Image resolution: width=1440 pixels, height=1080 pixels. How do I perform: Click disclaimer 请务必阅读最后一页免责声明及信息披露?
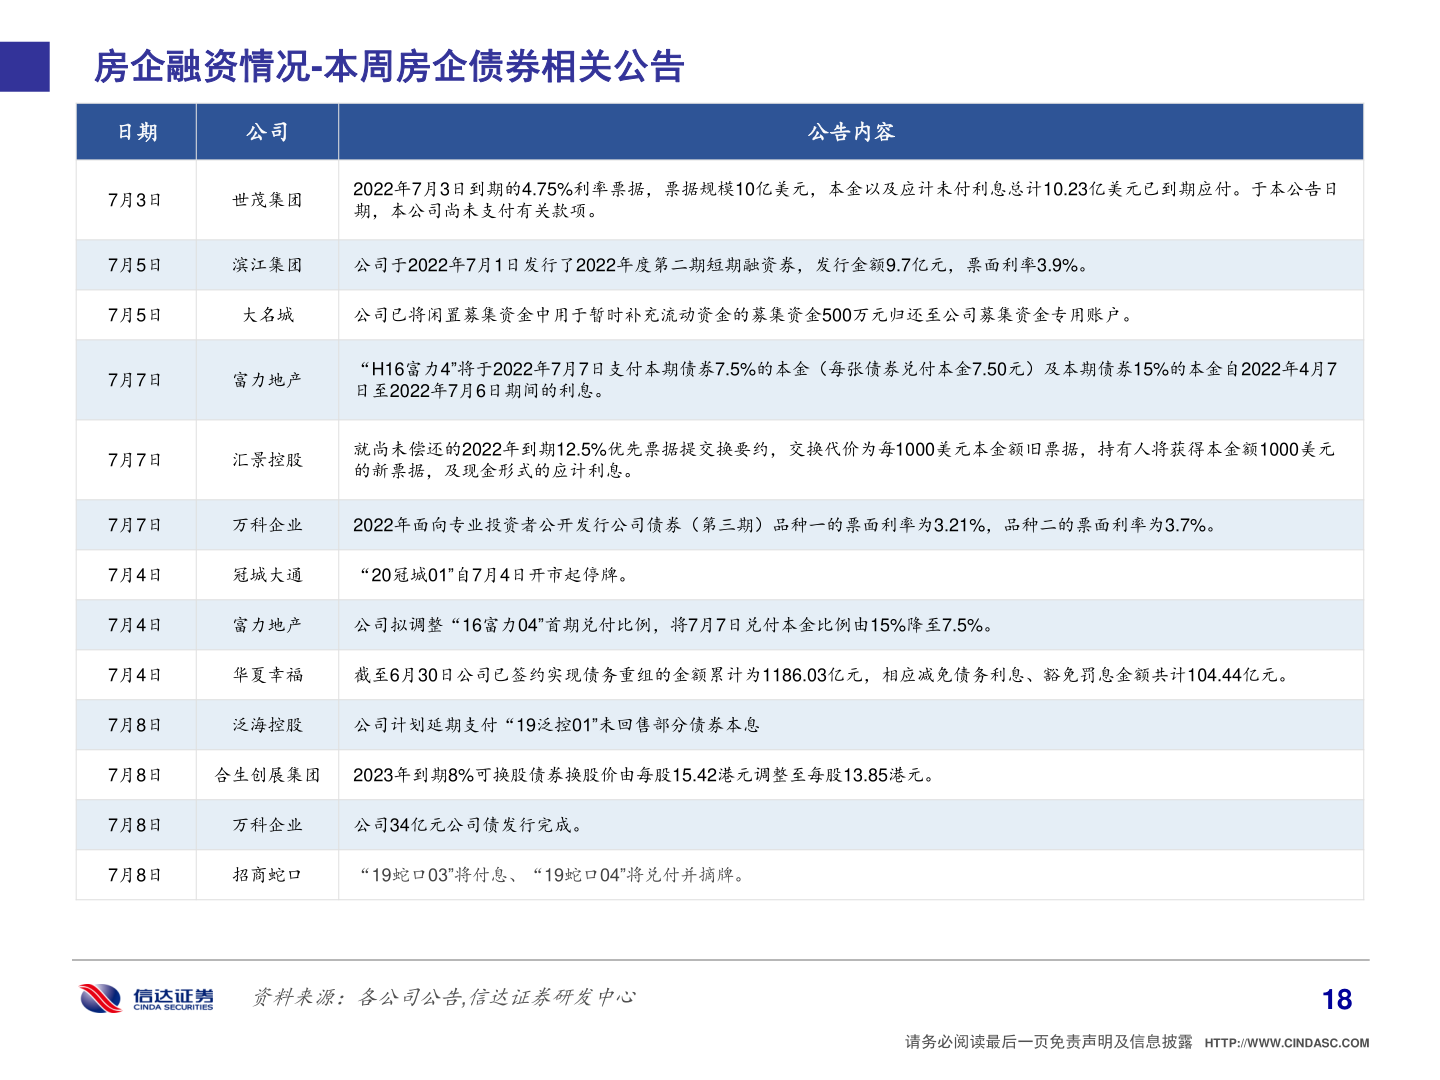pos(1049,1042)
